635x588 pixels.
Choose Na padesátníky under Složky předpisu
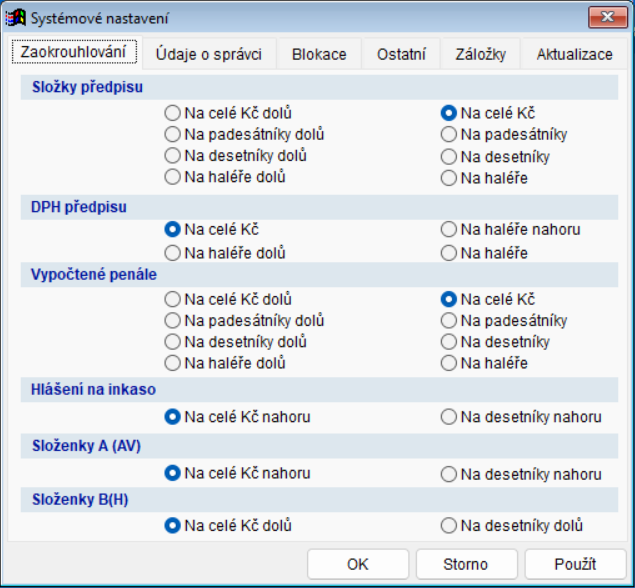click(x=449, y=134)
